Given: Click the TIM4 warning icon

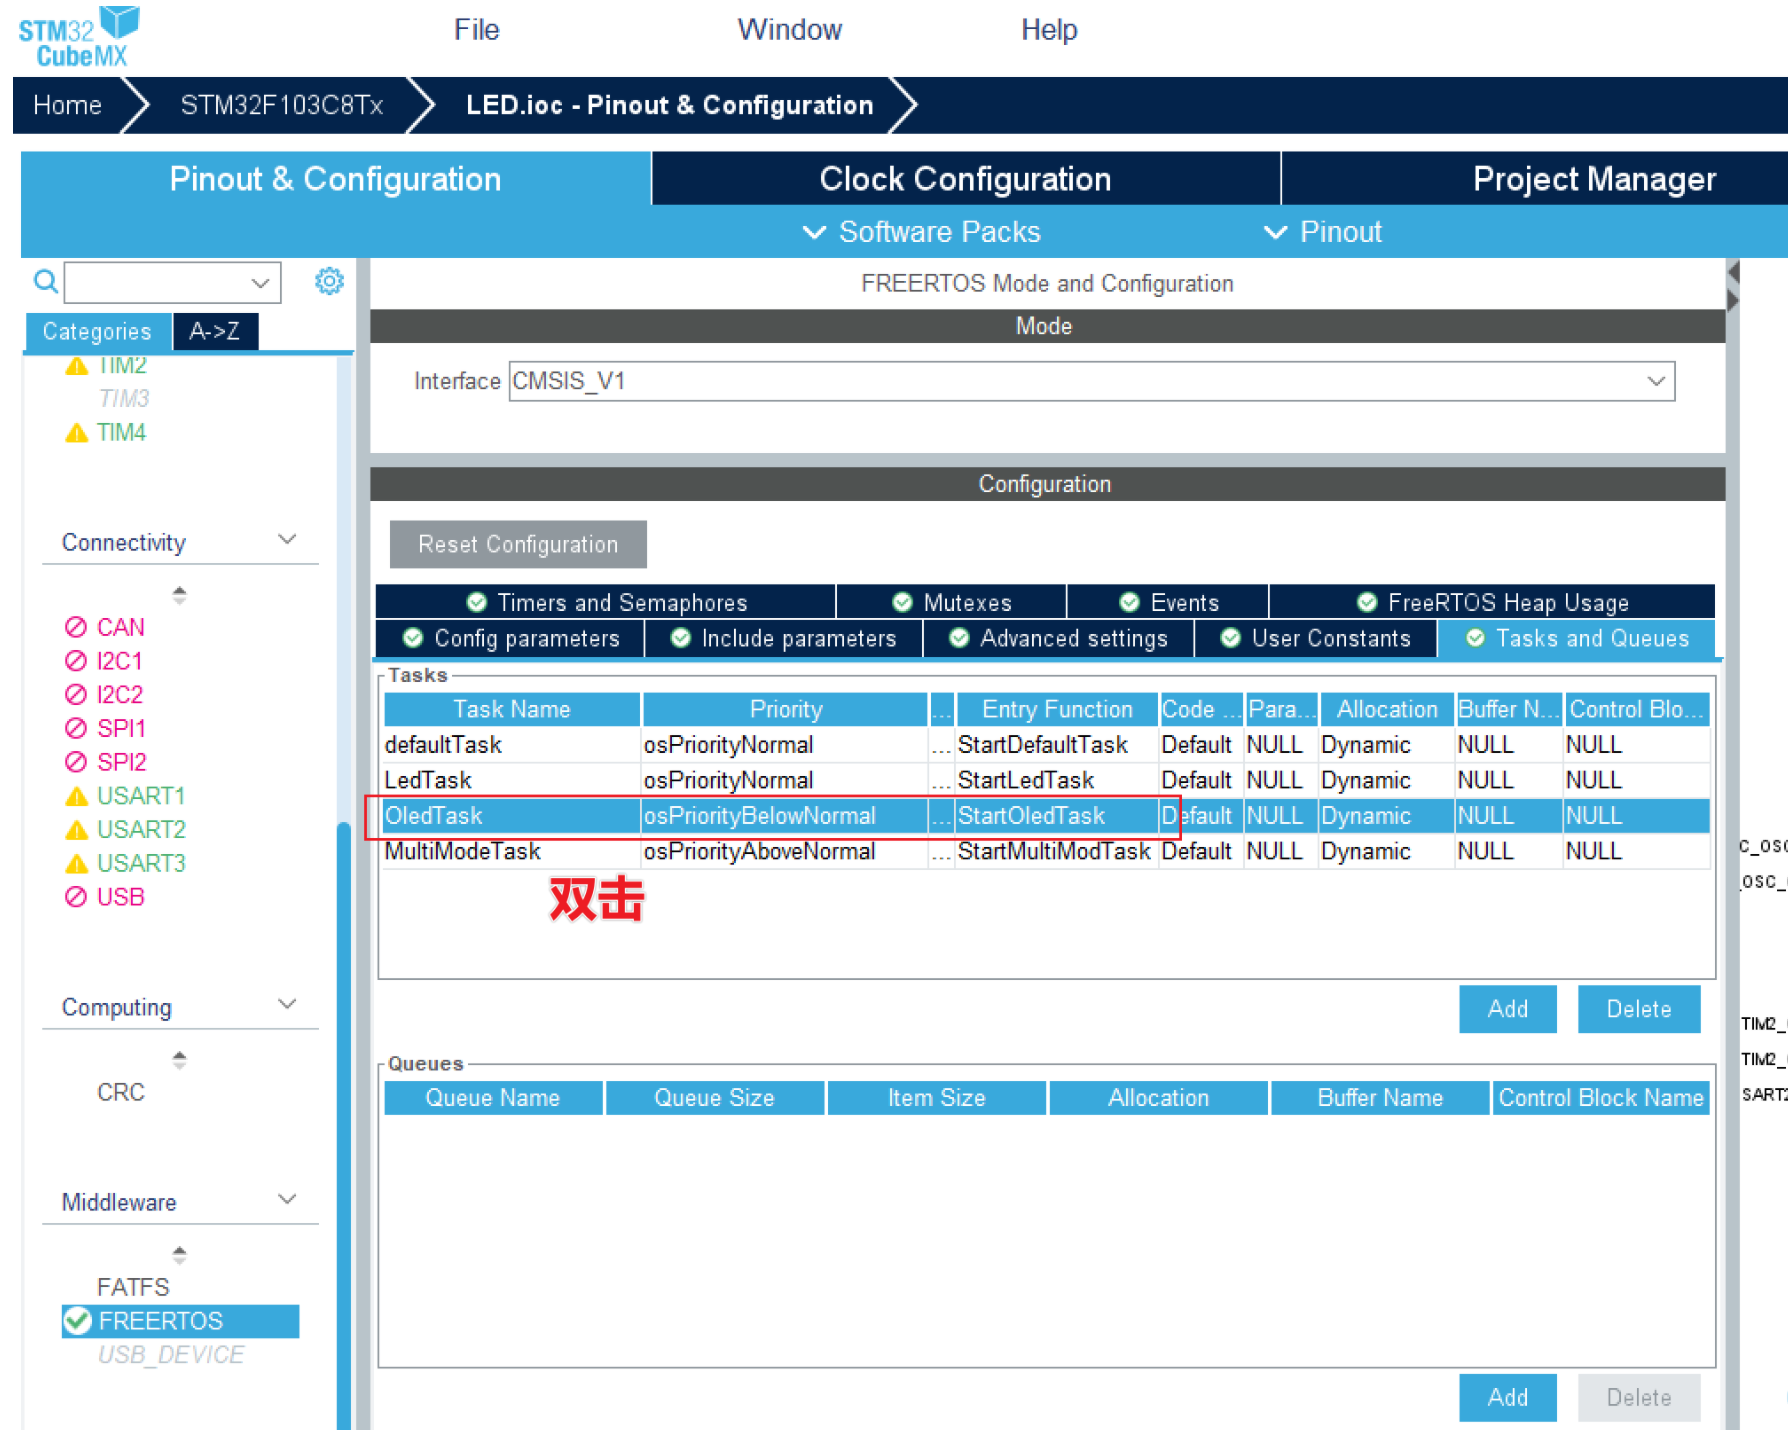Looking at the screenshot, I should [76, 433].
